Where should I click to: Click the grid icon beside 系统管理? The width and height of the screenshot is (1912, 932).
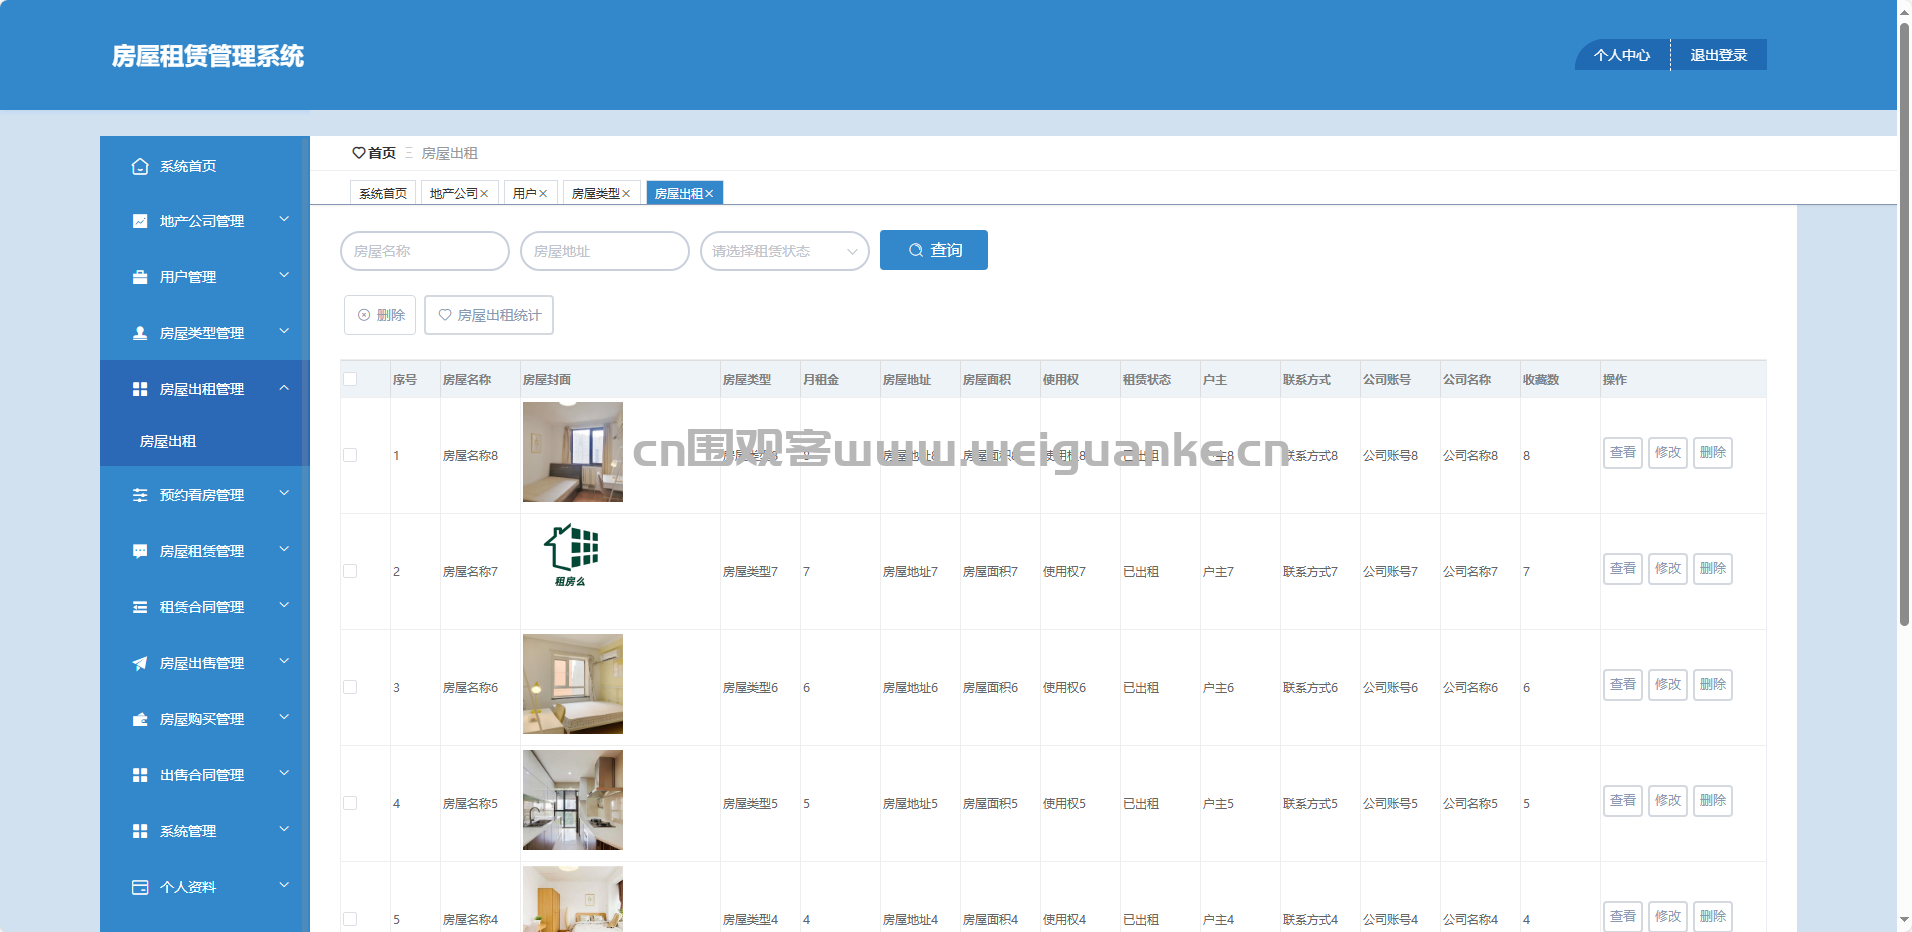click(140, 831)
